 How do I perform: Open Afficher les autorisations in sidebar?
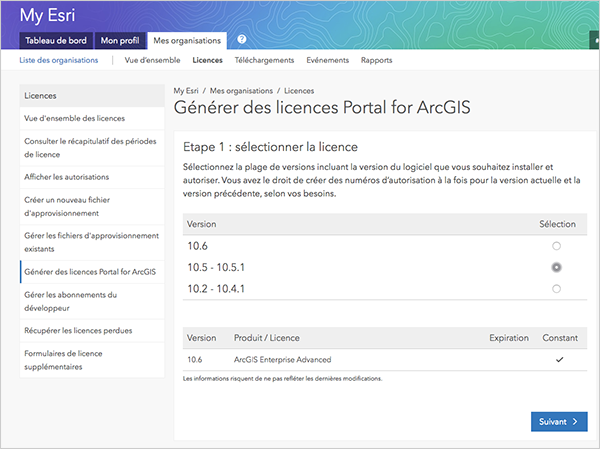(x=67, y=177)
